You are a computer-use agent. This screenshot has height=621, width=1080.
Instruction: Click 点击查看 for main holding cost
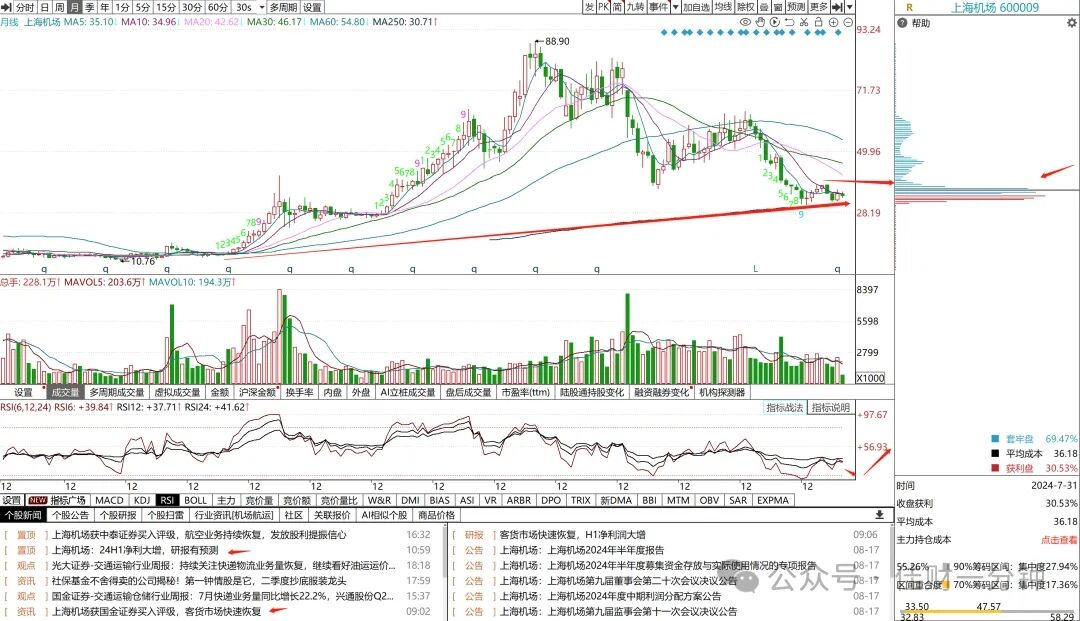click(1059, 540)
